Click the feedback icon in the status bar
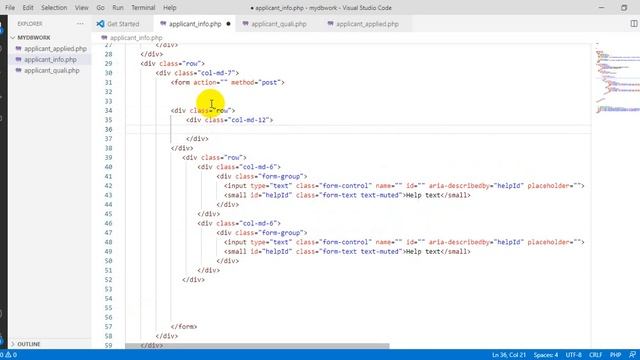Viewport: 640px width, 360px height. click(632, 355)
